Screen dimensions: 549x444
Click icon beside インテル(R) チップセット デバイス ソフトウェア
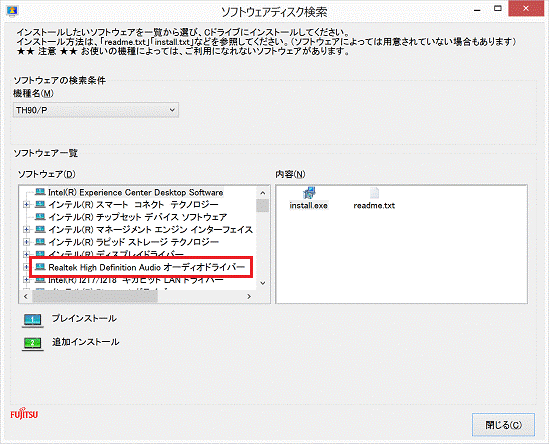[x=40, y=217]
